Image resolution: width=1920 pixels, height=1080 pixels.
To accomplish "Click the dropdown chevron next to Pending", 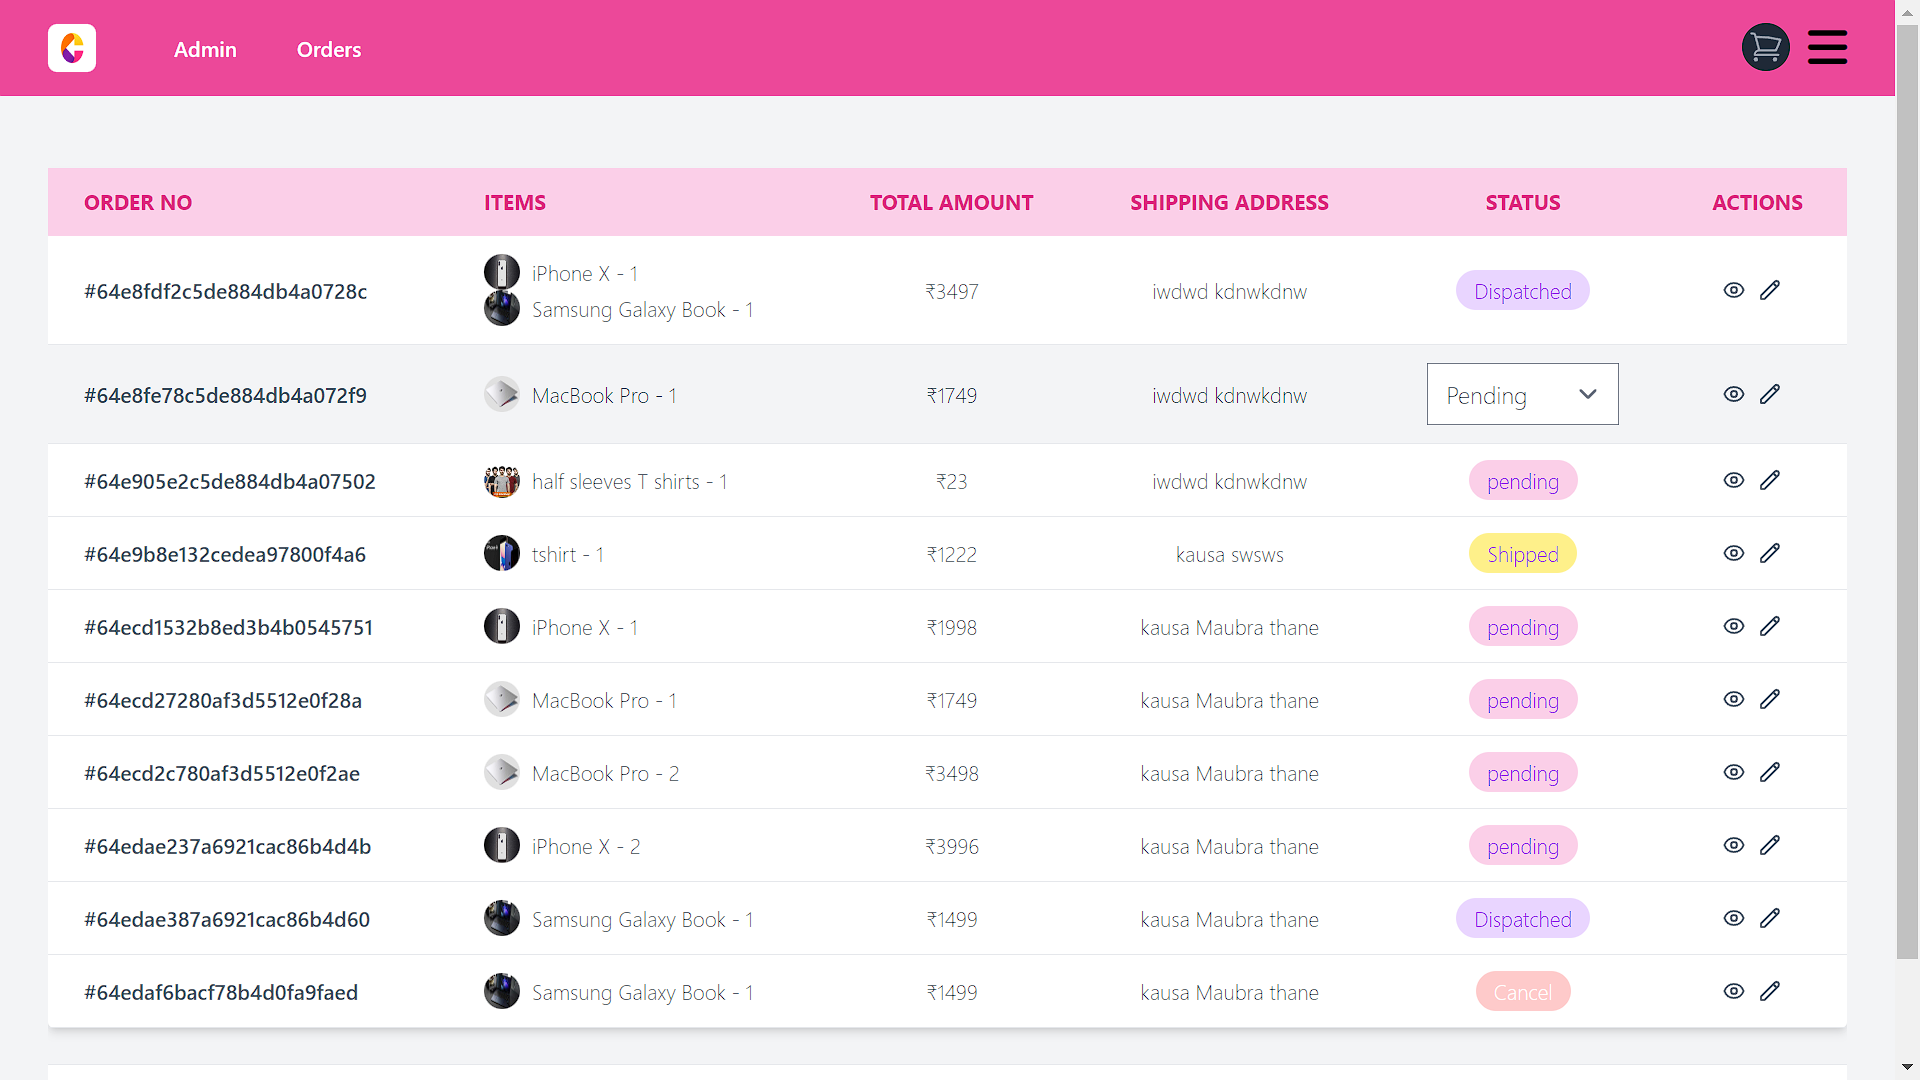I will 1588,394.
